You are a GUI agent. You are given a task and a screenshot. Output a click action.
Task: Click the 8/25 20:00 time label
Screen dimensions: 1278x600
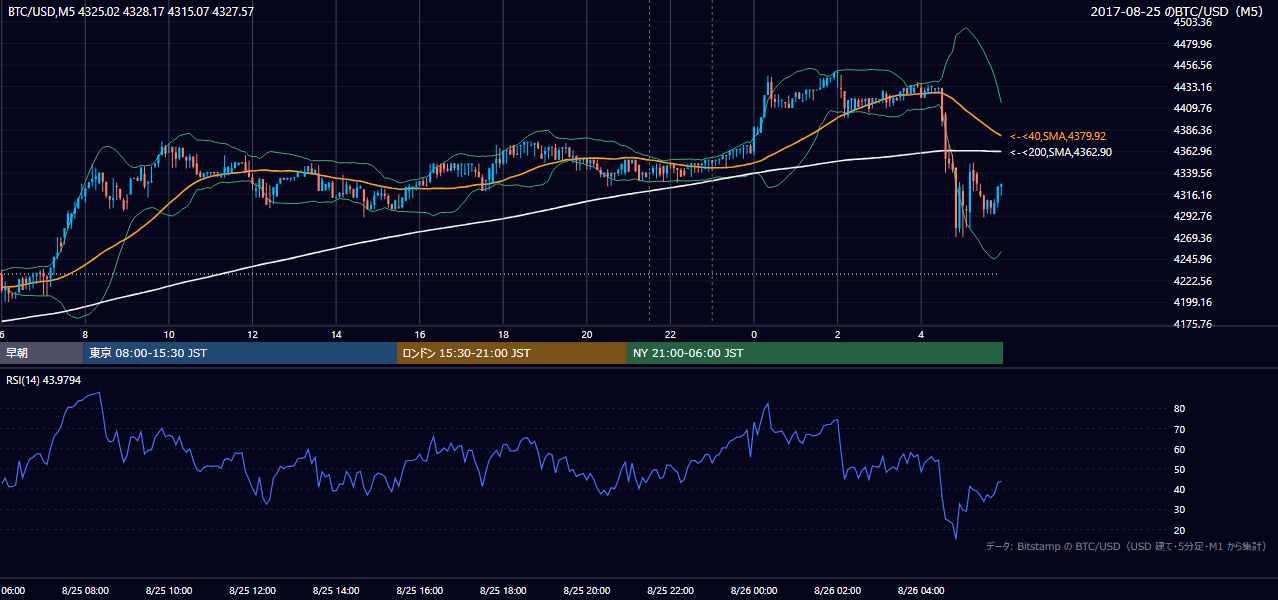click(587, 591)
